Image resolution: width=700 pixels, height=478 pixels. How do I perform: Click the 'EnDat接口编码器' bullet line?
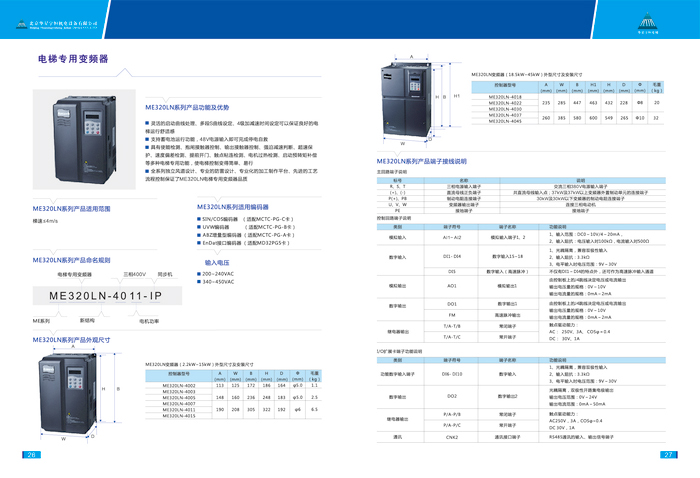coord(243,243)
